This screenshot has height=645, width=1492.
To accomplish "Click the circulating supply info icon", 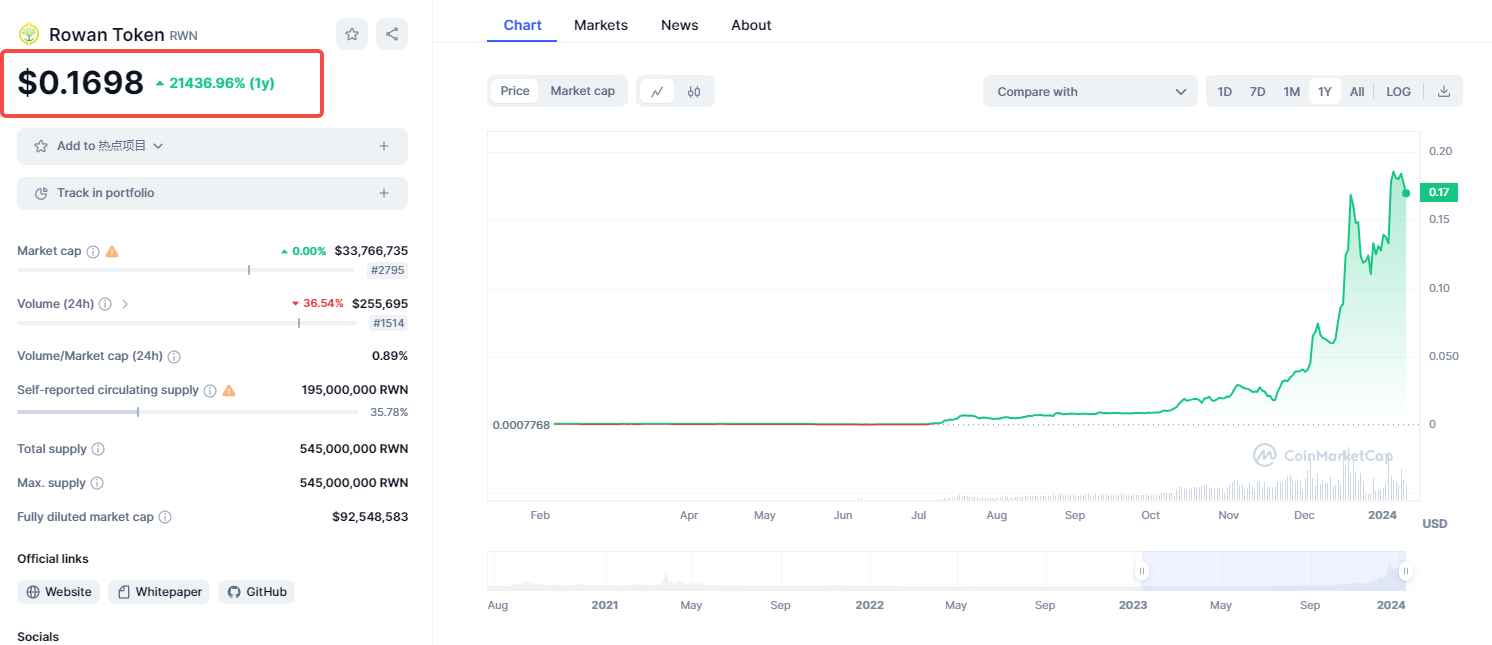I will [x=210, y=391].
